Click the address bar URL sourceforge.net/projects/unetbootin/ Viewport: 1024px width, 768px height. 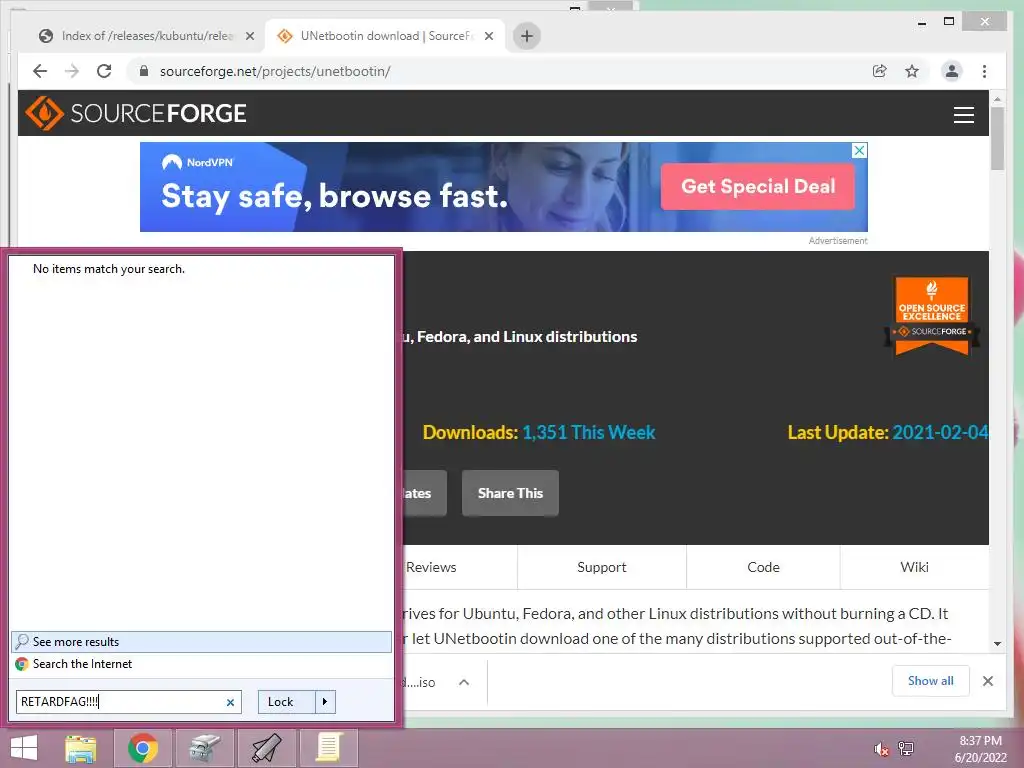point(275,71)
